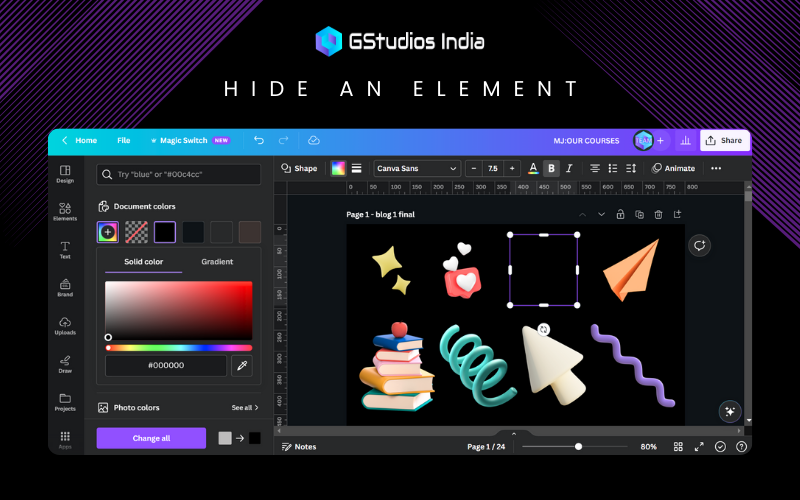Click the undo arrow
800x500 pixels.
point(259,140)
